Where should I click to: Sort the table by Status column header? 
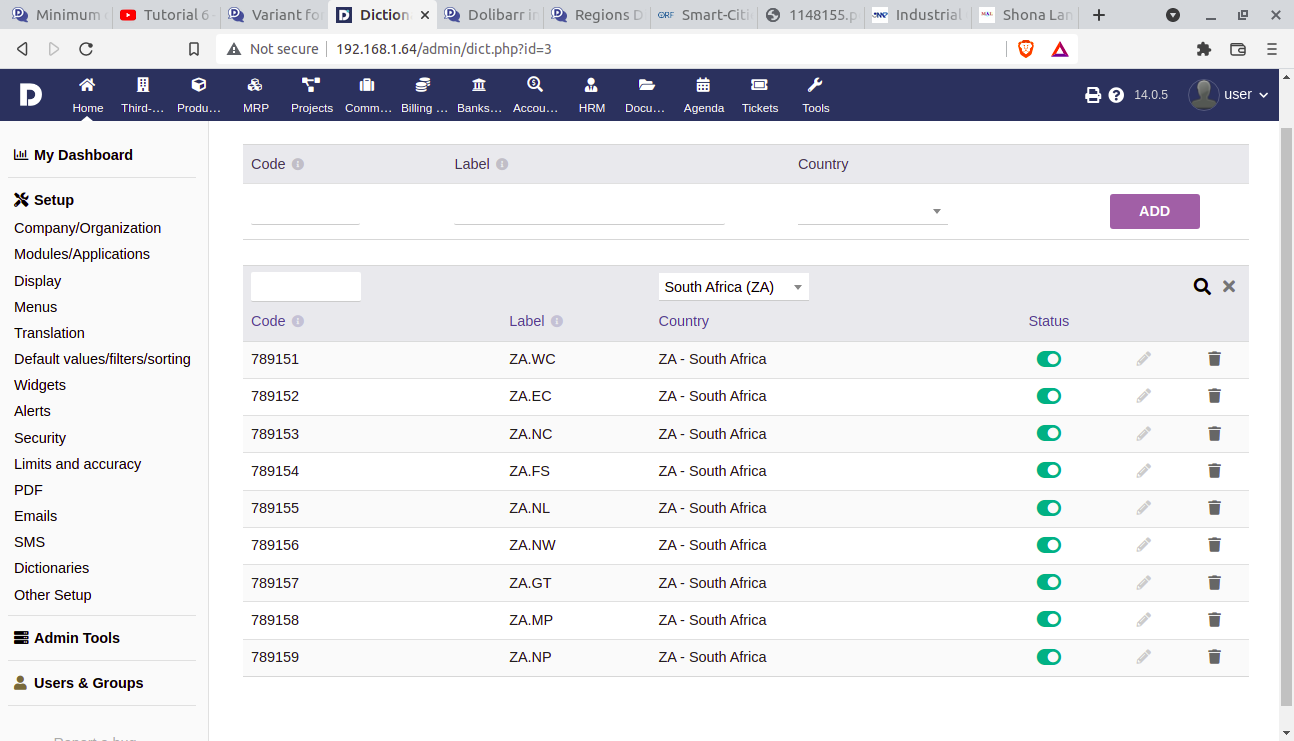1048,321
